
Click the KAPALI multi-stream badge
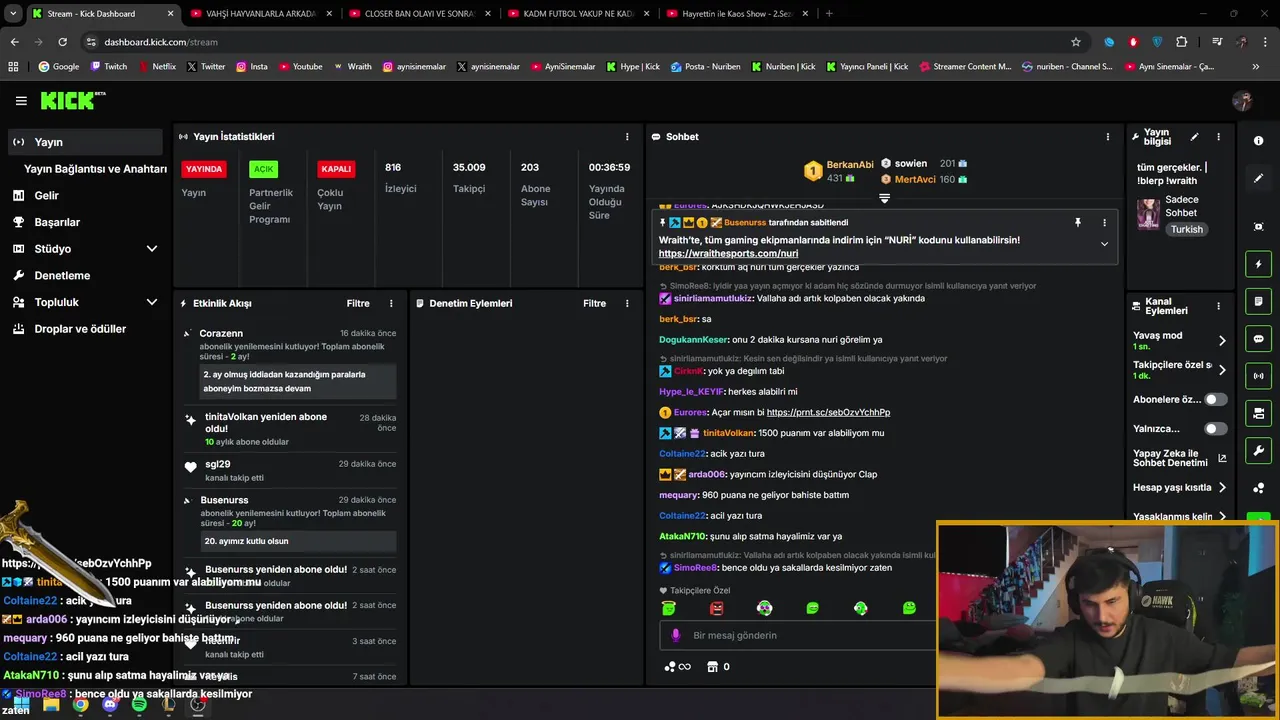[x=336, y=169]
